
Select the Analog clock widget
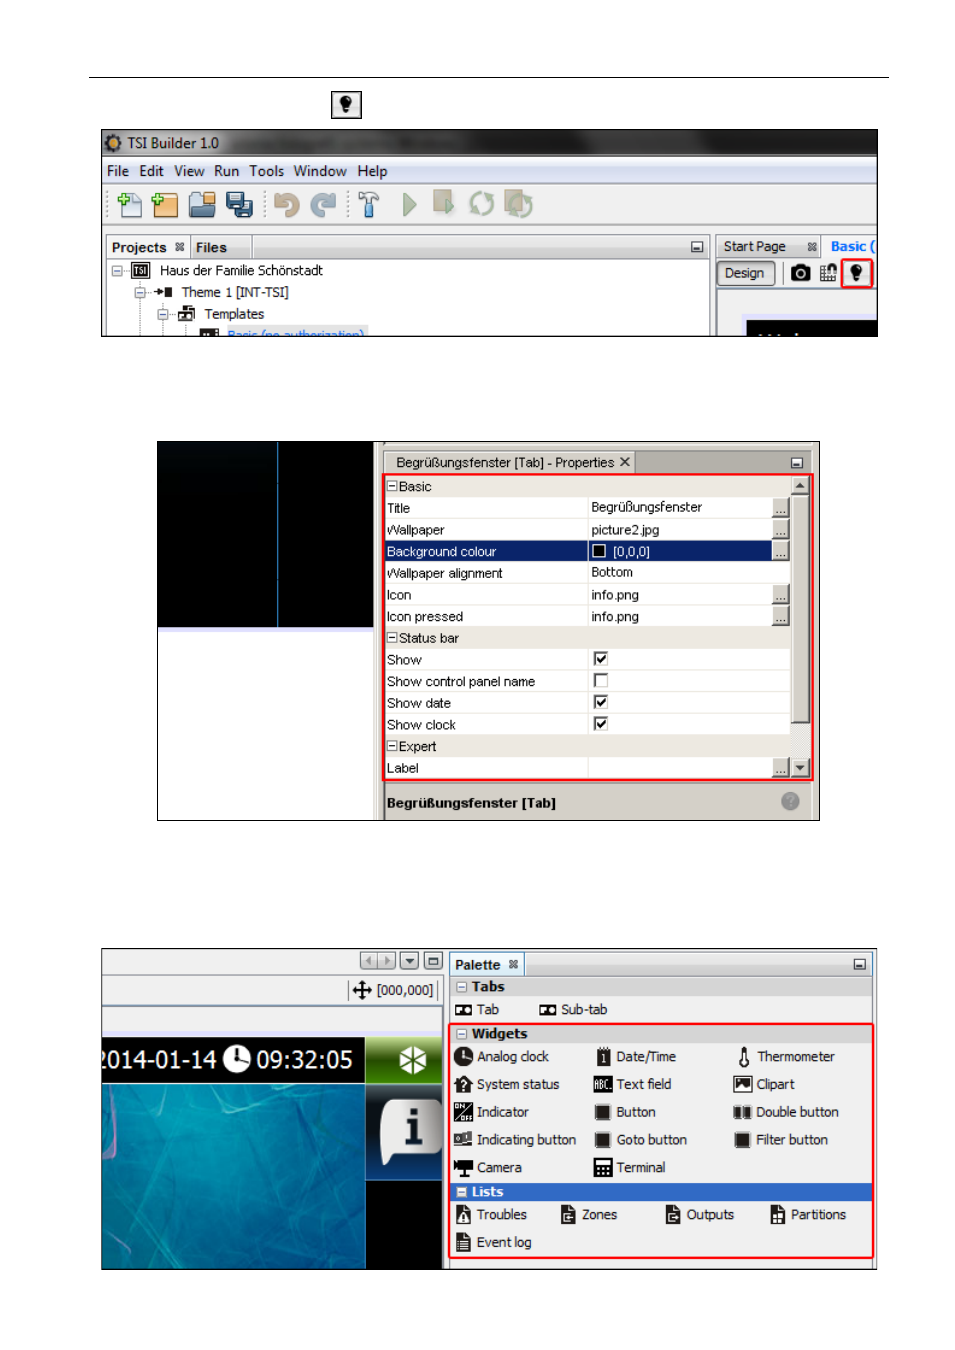(501, 1056)
